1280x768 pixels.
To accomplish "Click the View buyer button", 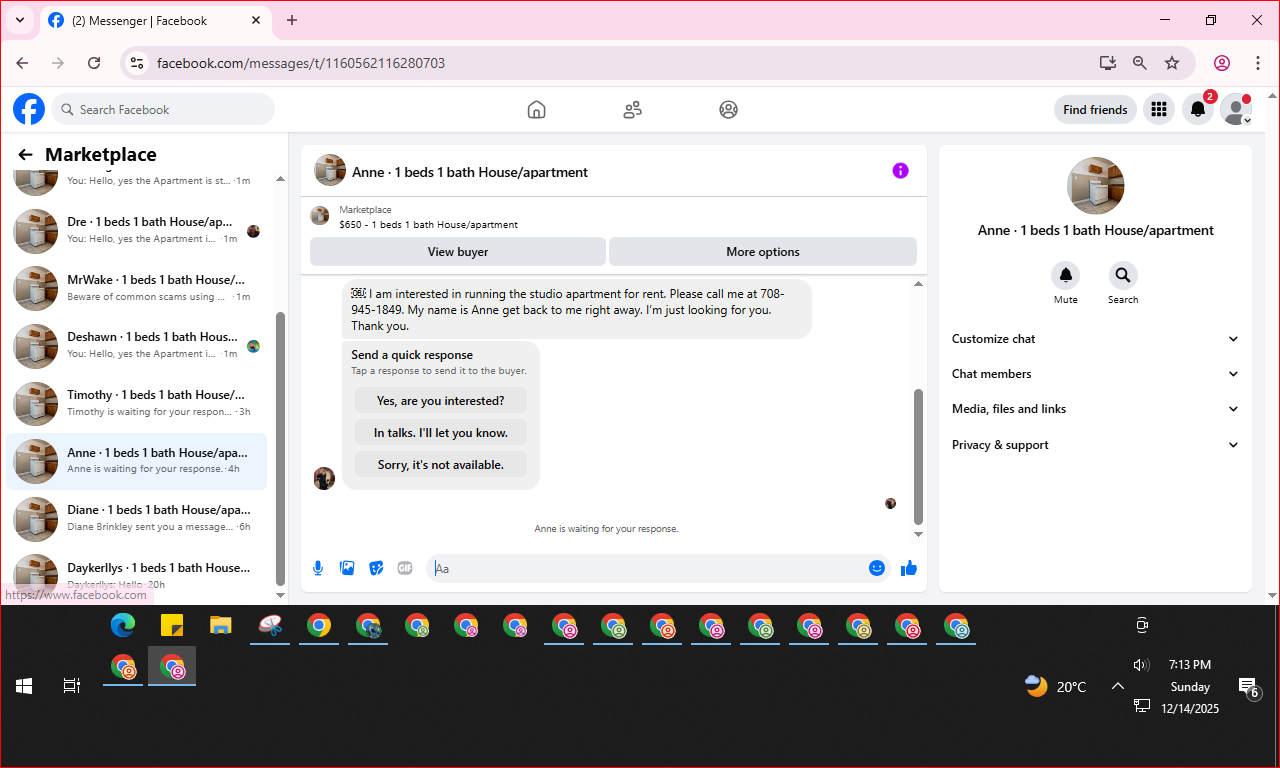I will point(458,252).
